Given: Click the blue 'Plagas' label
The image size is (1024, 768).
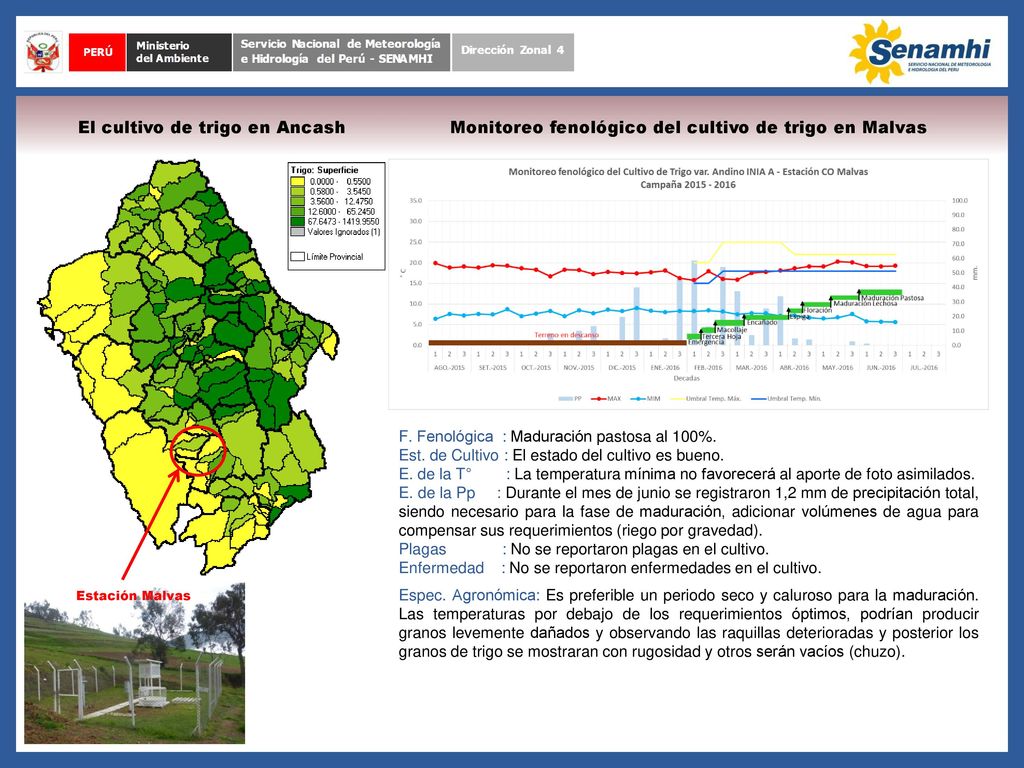Looking at the screenshot, I should pos(423,549).
